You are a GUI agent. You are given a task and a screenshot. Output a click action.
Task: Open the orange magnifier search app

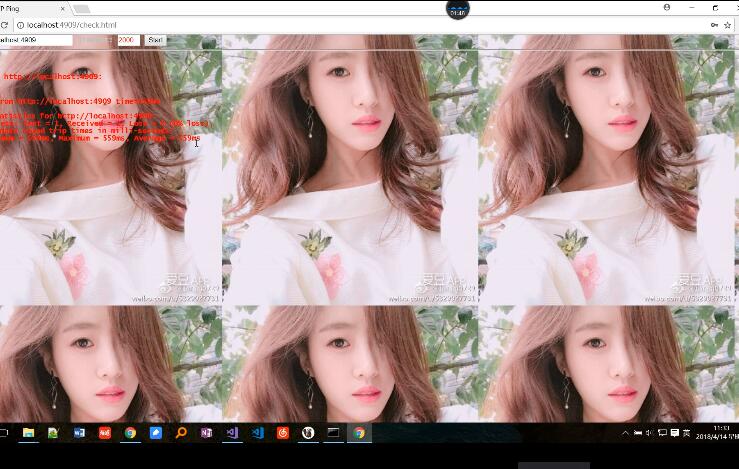click(181, 433)
